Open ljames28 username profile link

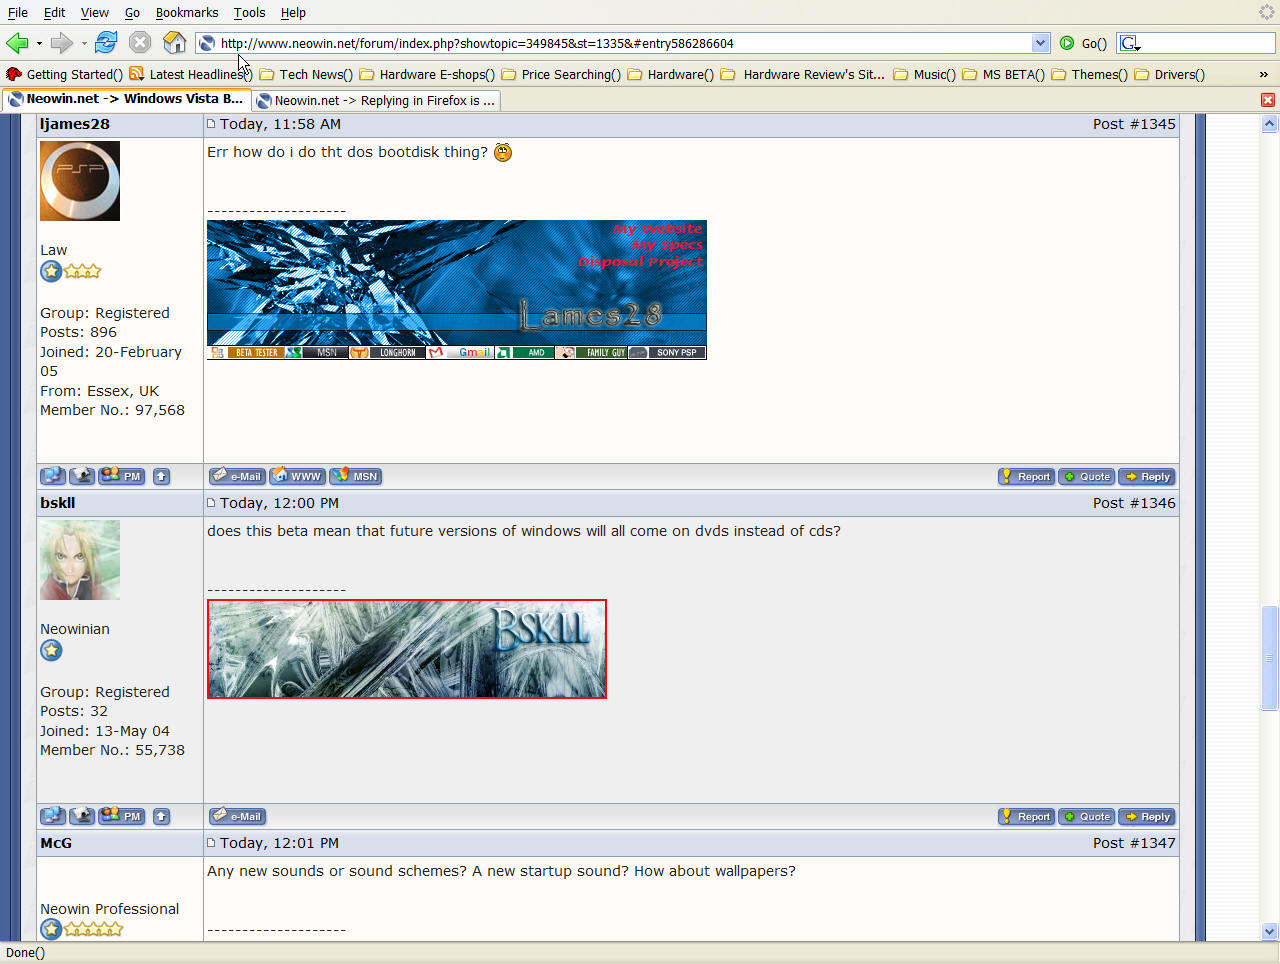coord(75,124)
